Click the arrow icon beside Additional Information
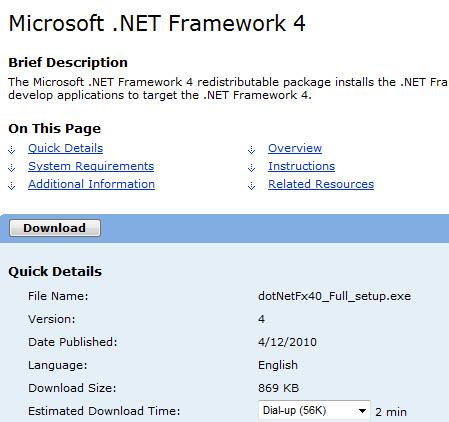This screenshot has height=422, width=449. pos(12,186)
